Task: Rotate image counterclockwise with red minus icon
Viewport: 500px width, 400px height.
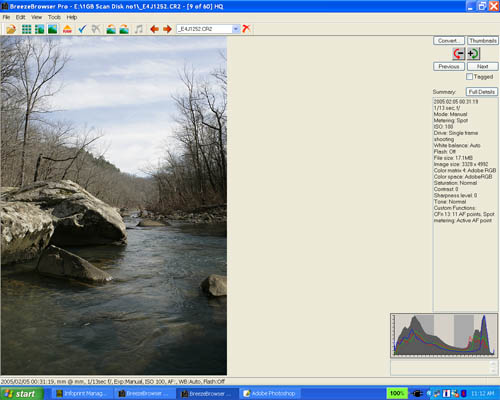Action: (x=459, y=53)
